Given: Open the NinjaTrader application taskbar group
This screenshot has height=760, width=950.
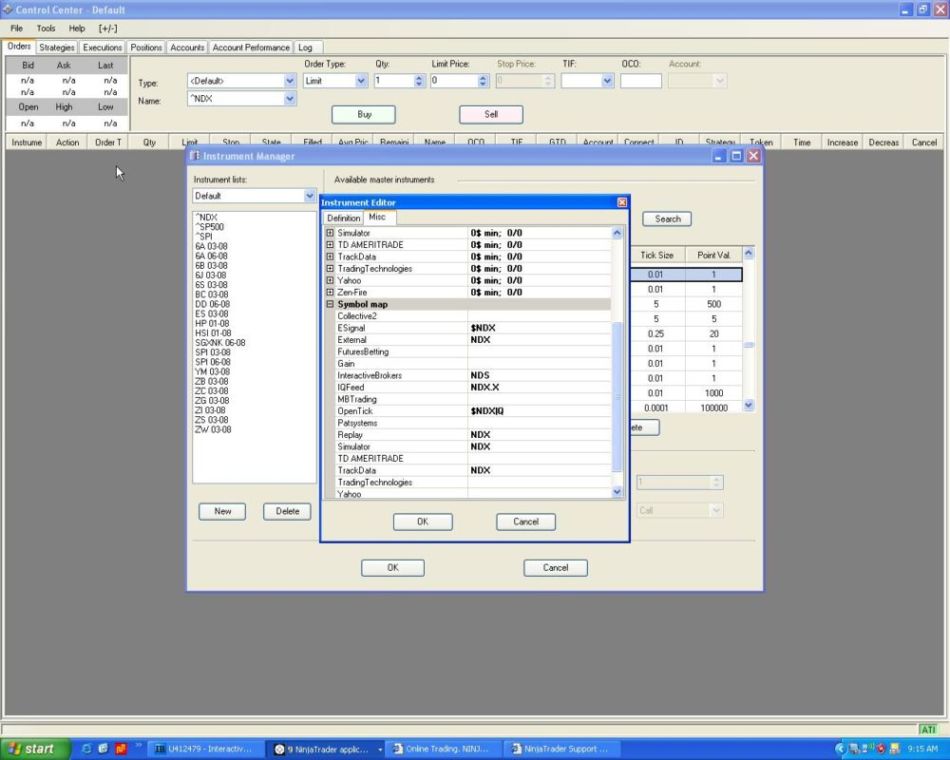Looking at the screenshot, I should [x=325, y=749].
